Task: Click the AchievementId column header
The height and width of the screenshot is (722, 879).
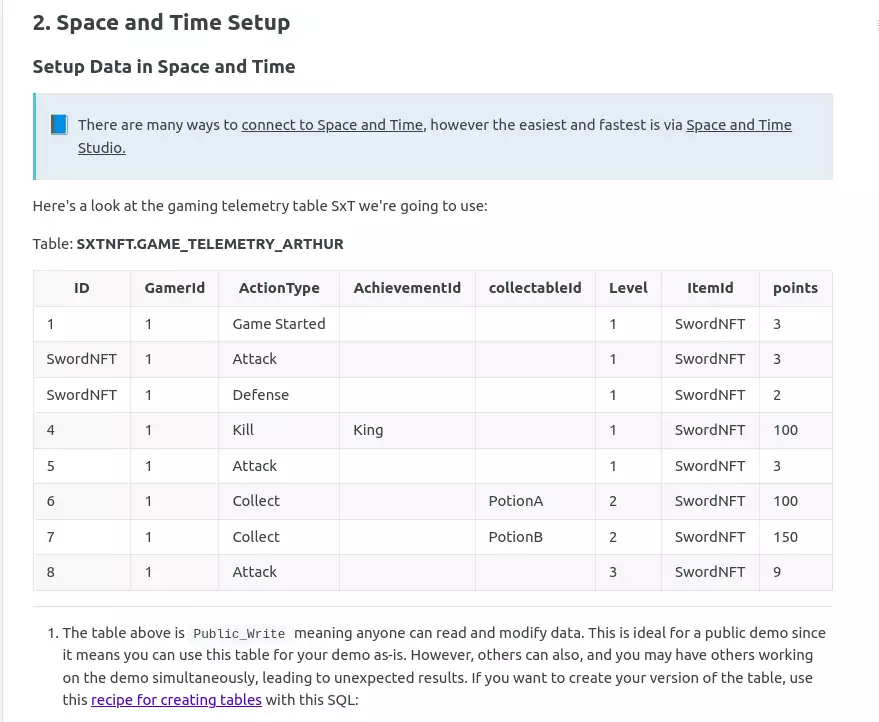Action: [x=407, y=288]
